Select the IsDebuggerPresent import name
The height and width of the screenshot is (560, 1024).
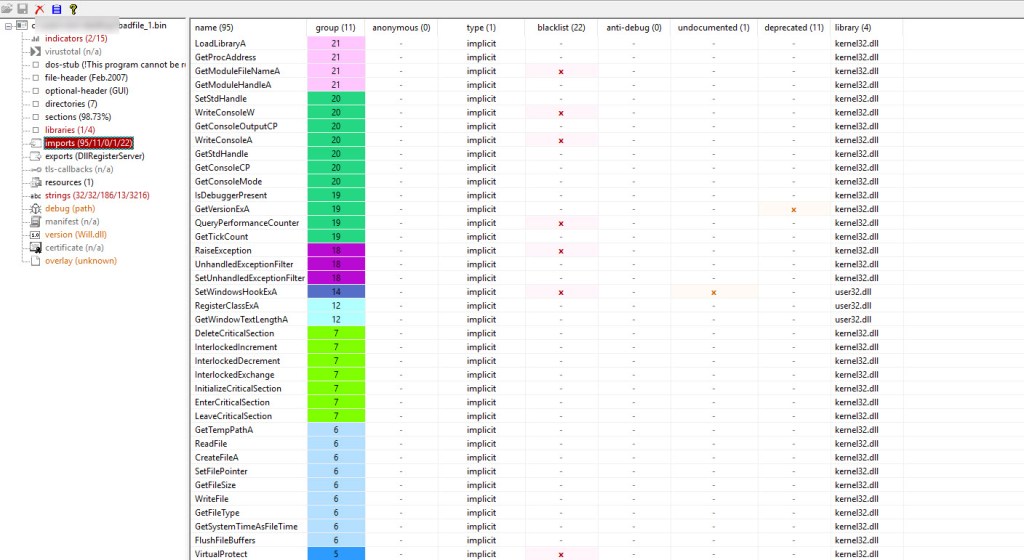[x=230, y=195]
